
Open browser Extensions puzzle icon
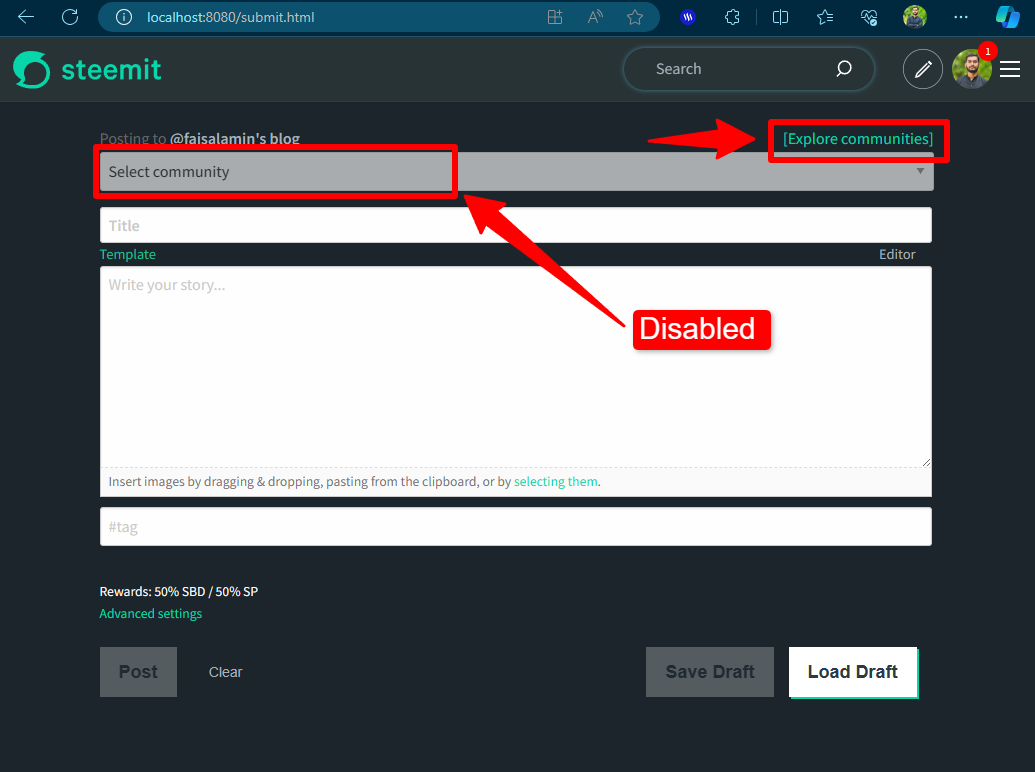pyautogui.click(x=732, y=17)
